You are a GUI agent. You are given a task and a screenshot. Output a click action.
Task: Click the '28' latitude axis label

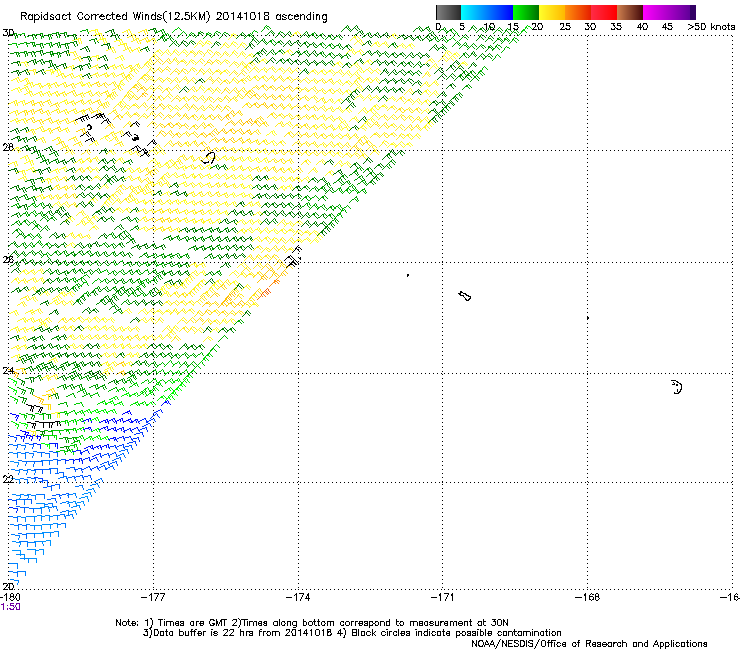(x=8, y=147)
